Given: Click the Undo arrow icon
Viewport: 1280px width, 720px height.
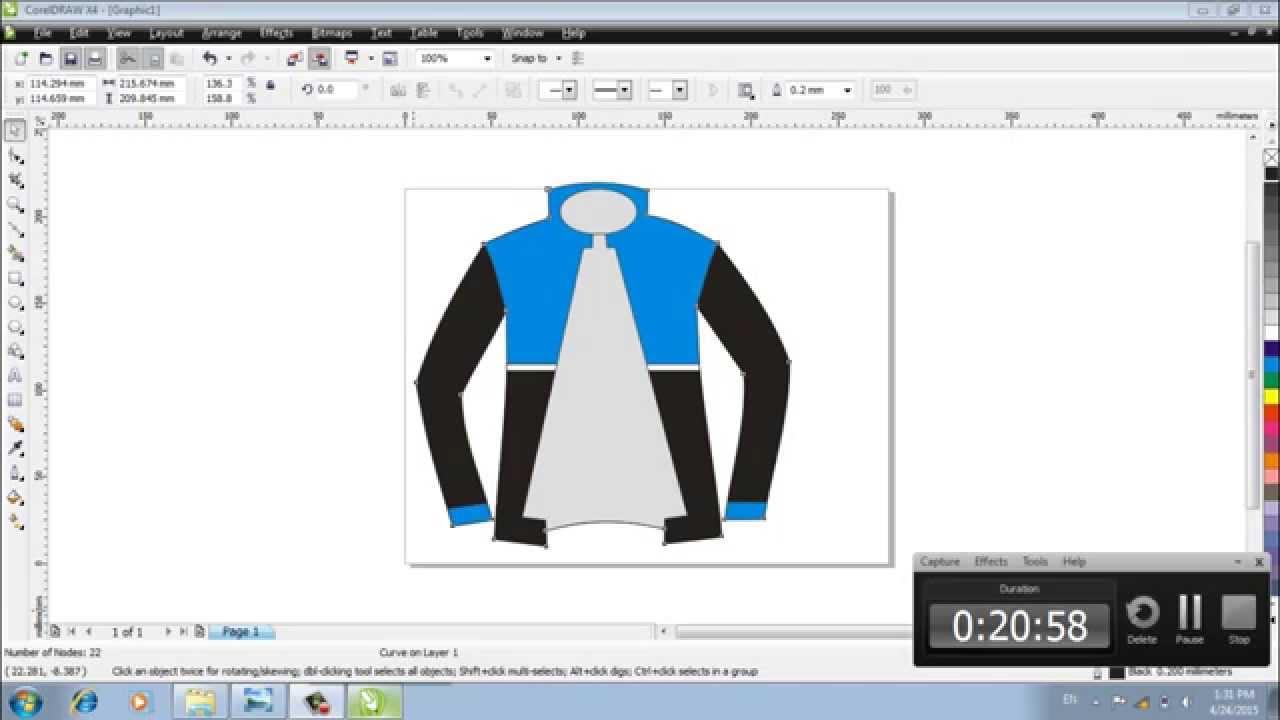Looking at the screenshot, I should (209, 59).
